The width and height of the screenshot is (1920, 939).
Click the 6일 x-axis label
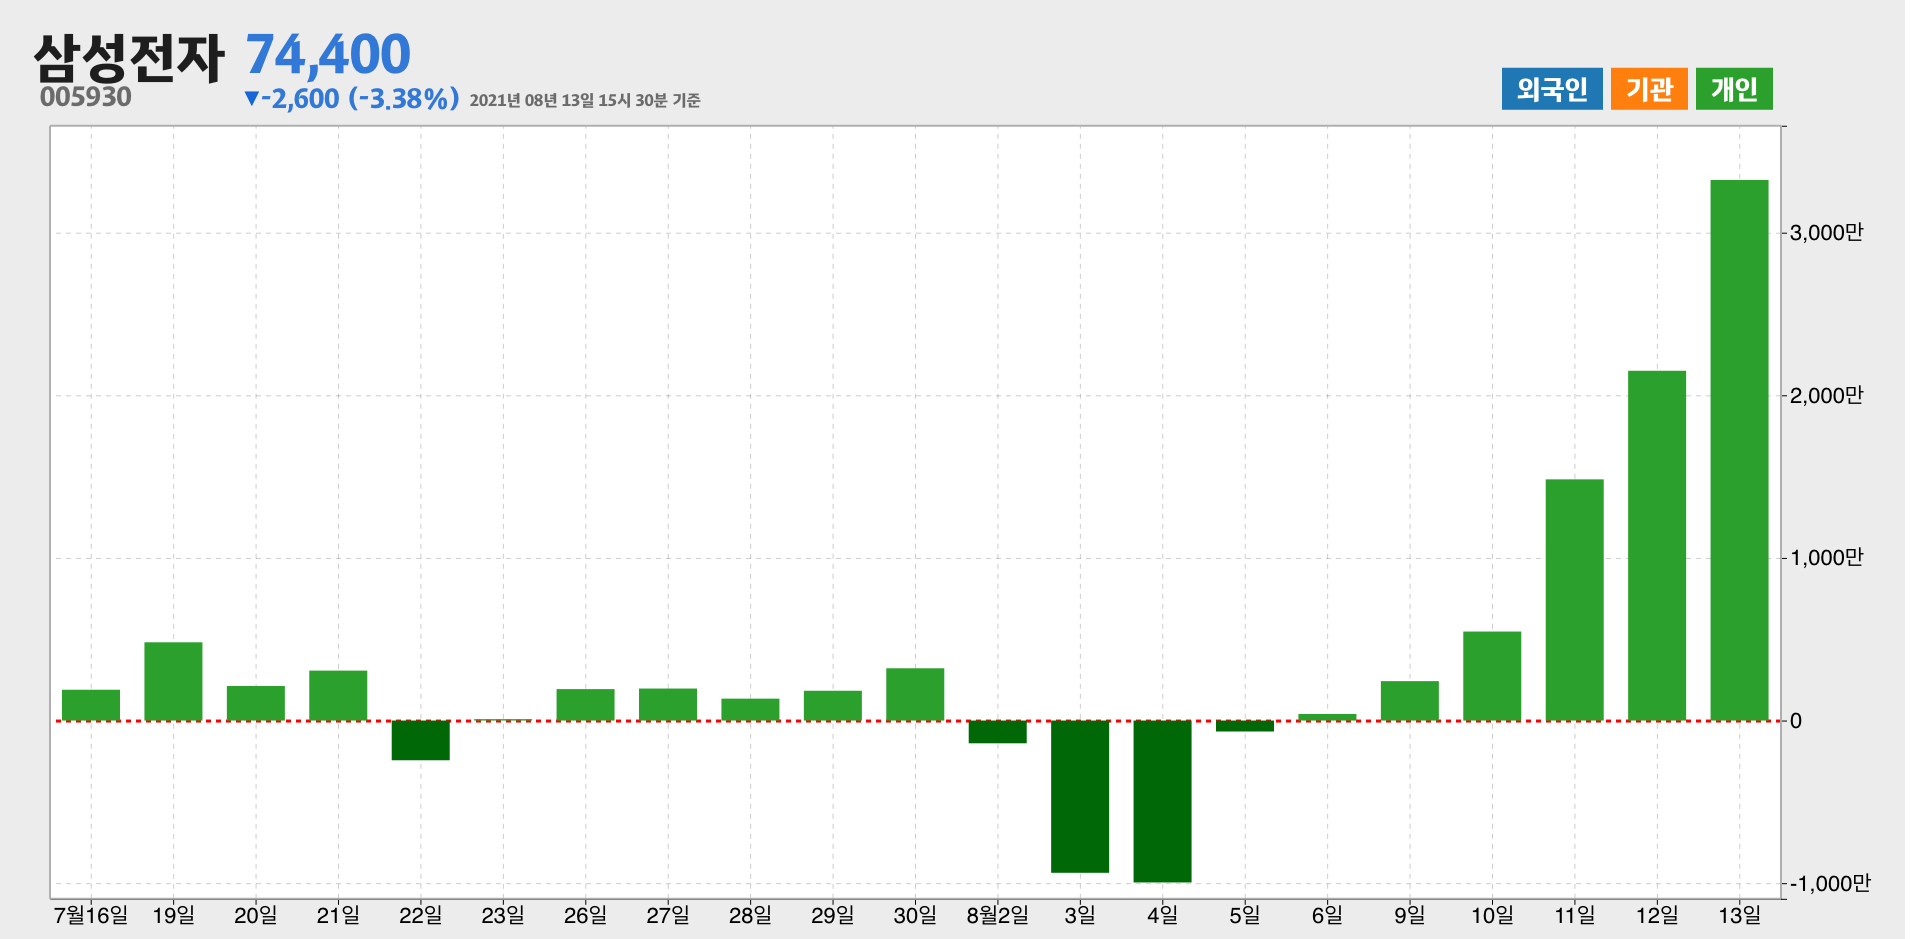pyautogui.click(x=1327, y=915)
